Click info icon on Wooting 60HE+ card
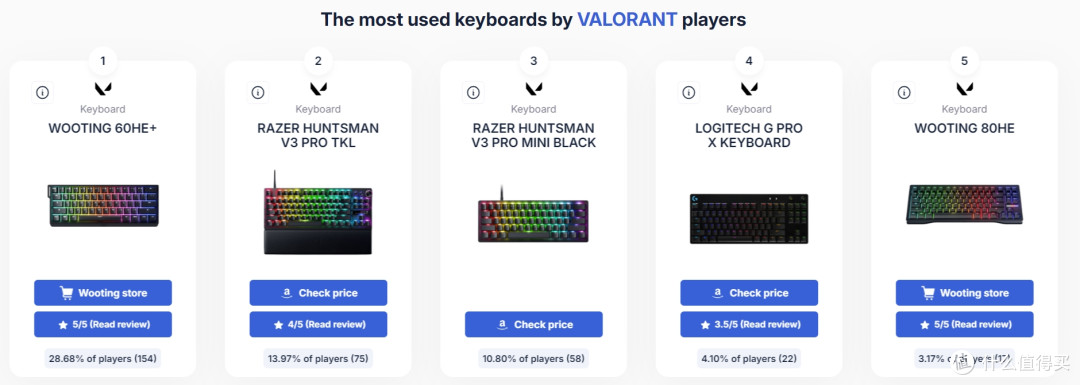1080x385 pixels. (43, 92)
